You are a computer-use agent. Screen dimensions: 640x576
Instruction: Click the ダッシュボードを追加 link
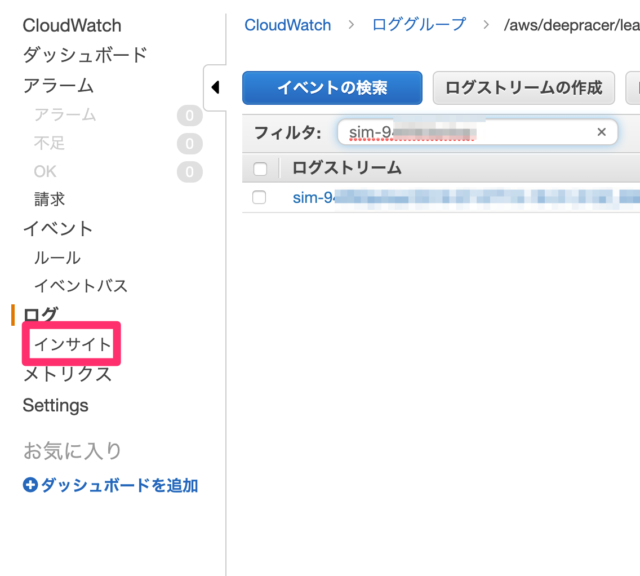120,485
